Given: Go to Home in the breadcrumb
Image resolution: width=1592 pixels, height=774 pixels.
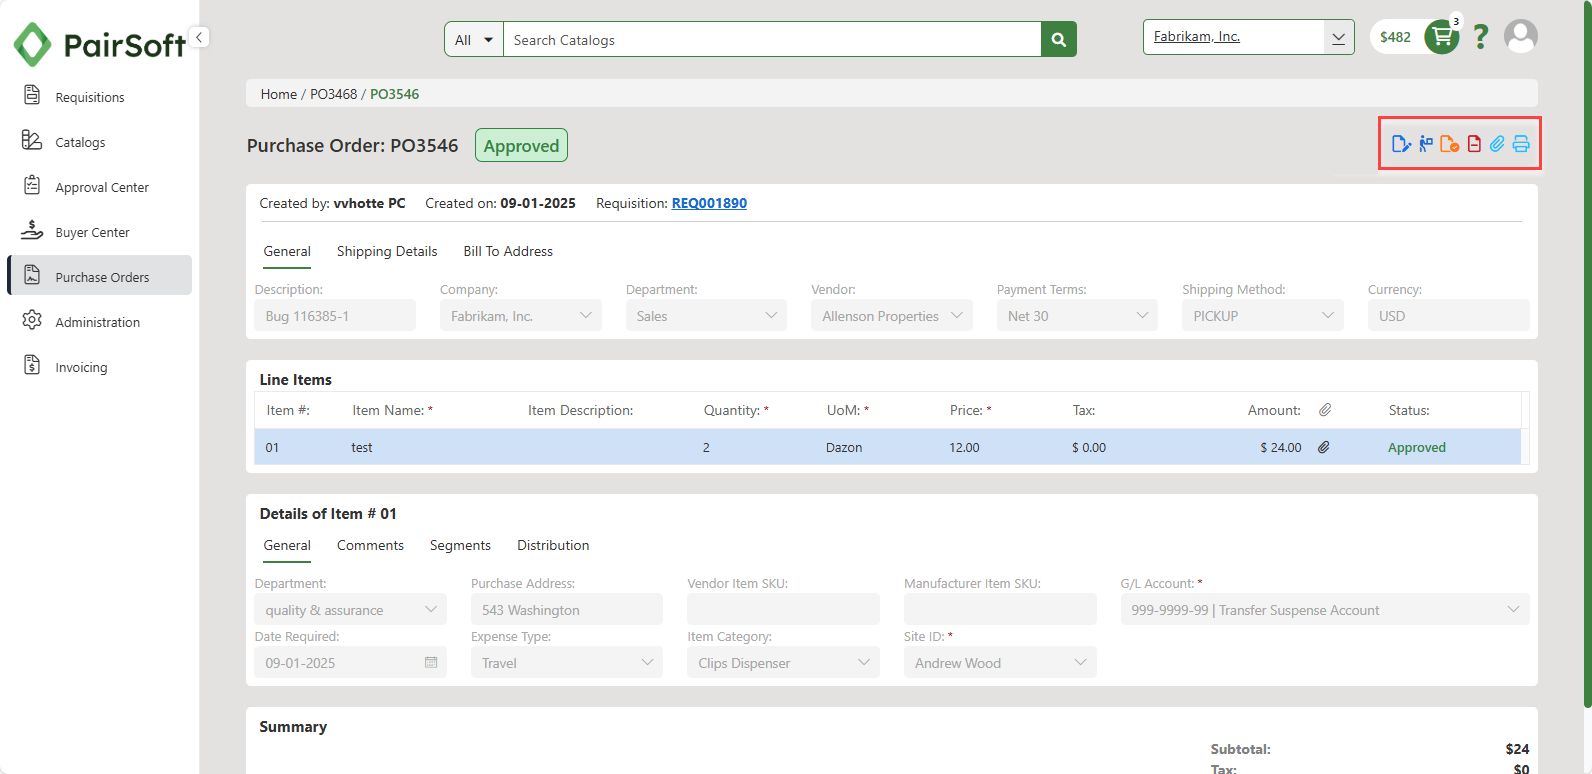Looking at the screenshot, I should click(x=279, y=94).
